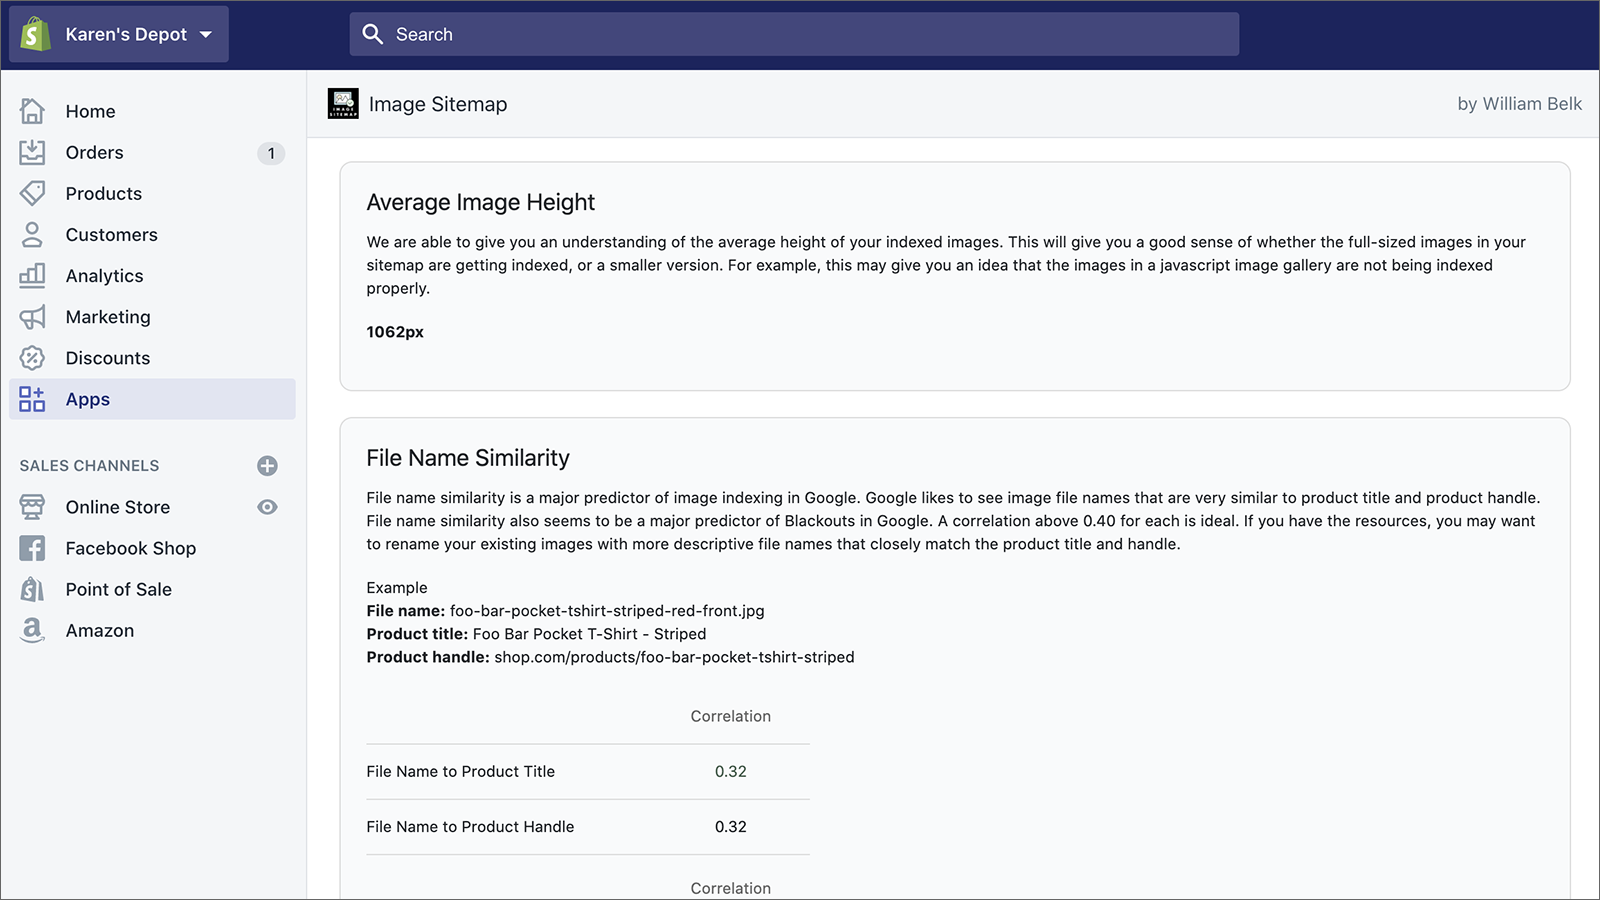Open Orders from the sidebar

point(94,152)
